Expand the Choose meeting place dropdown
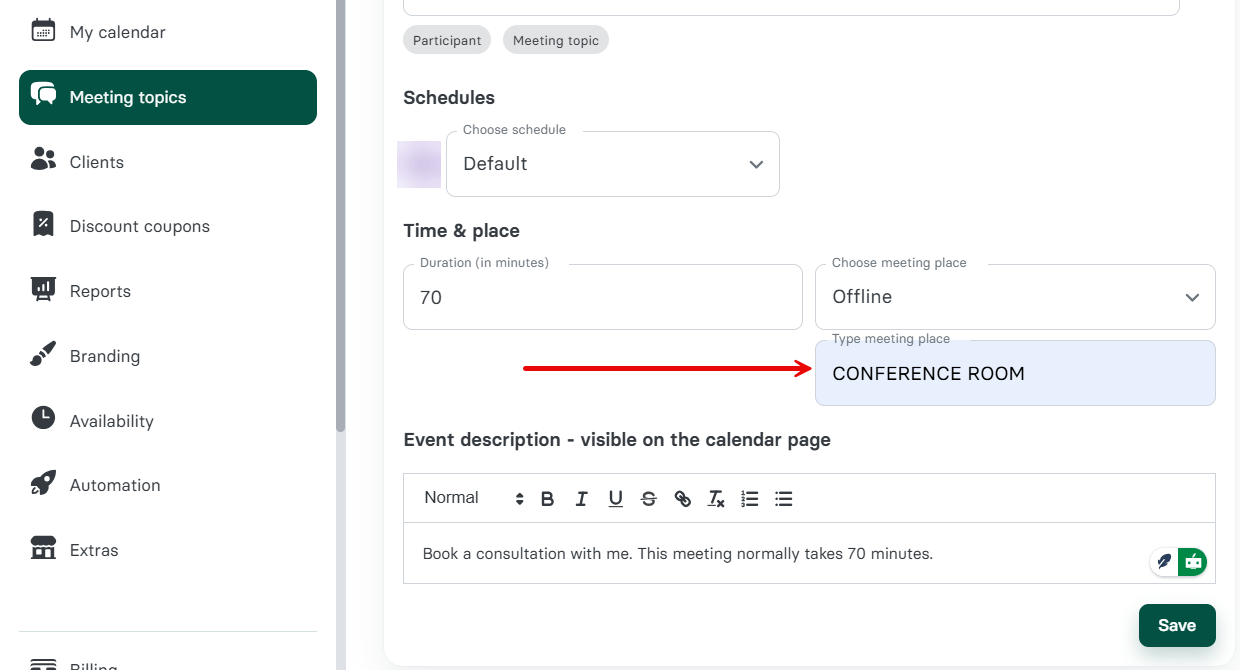Viewport: 1240px width, 670px height. coord(1015,297)
